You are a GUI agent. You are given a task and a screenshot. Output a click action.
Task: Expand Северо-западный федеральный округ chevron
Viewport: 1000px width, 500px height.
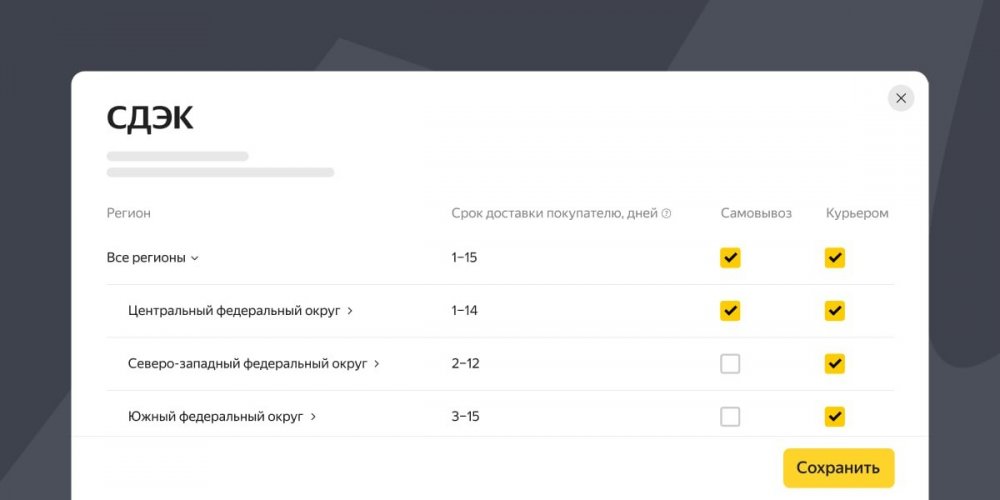(377, 364)
